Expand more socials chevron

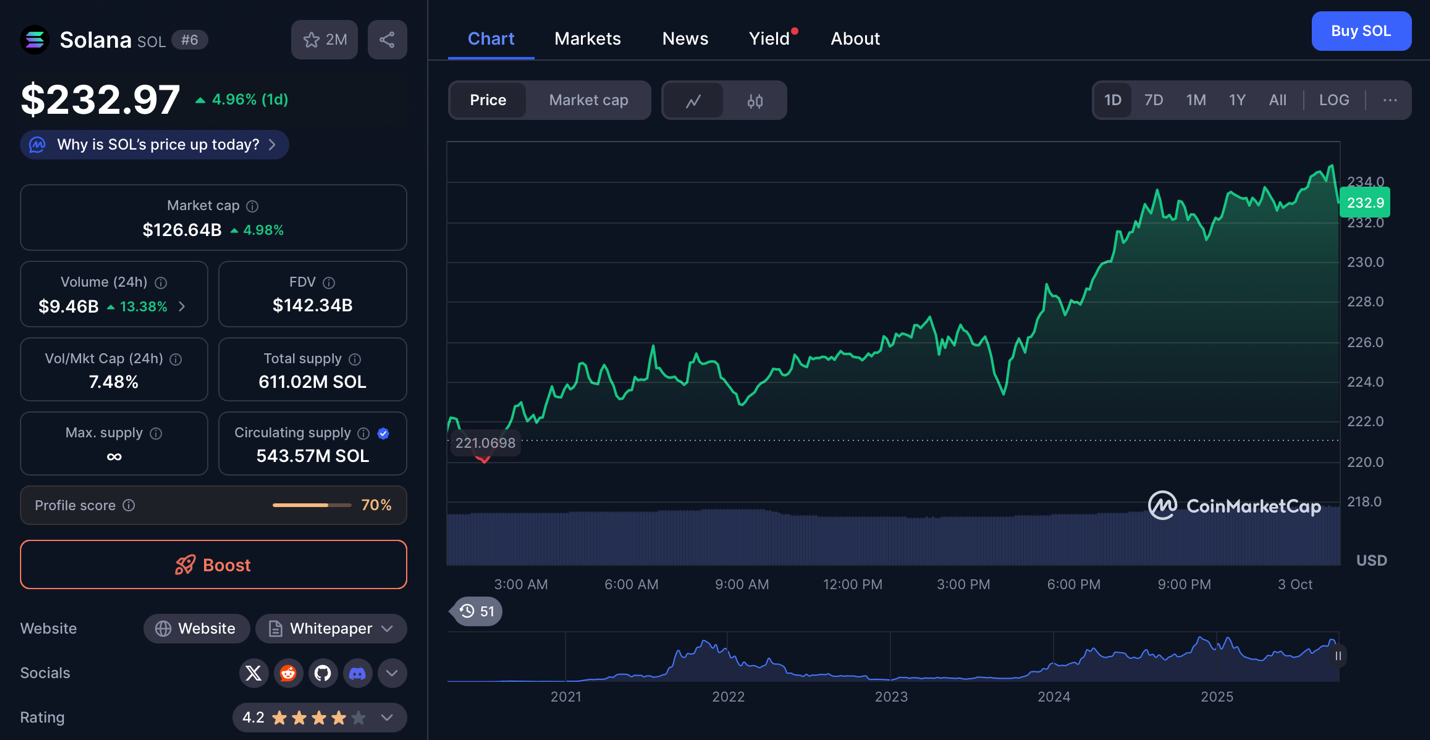coord(392,673)
